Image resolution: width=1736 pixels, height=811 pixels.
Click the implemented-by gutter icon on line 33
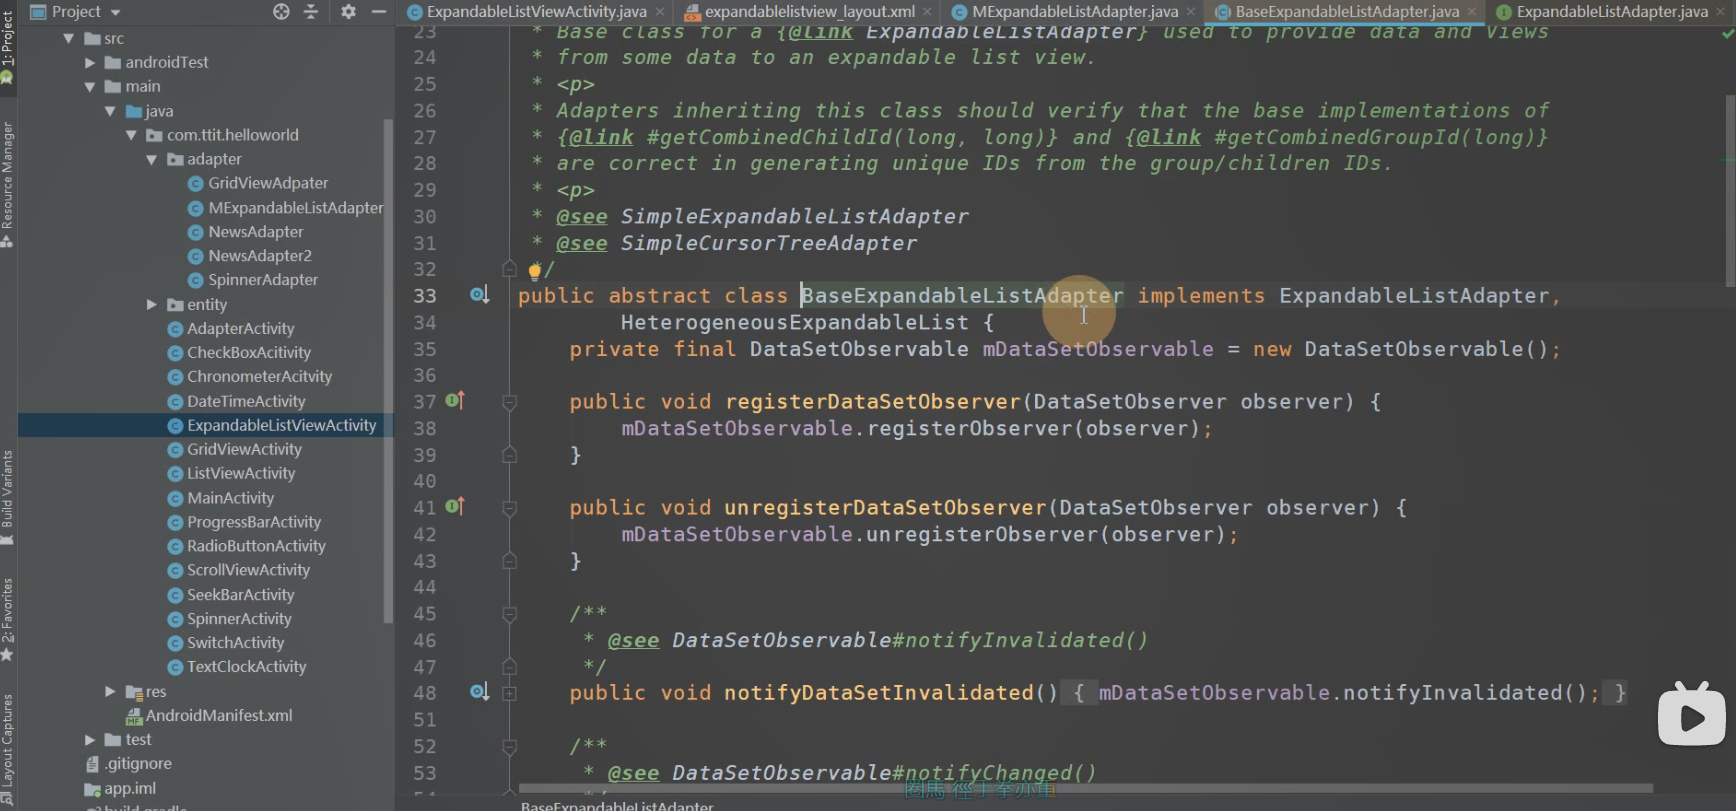479,295
